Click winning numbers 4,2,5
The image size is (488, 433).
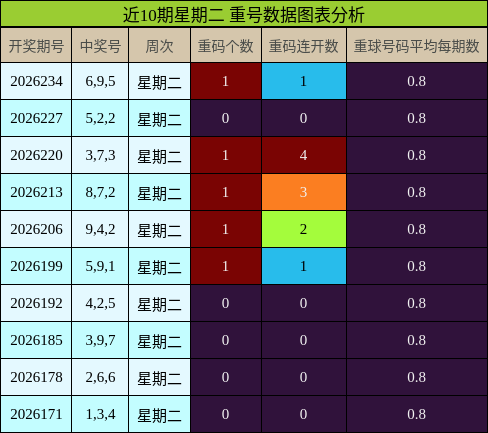tap(100, 303)
